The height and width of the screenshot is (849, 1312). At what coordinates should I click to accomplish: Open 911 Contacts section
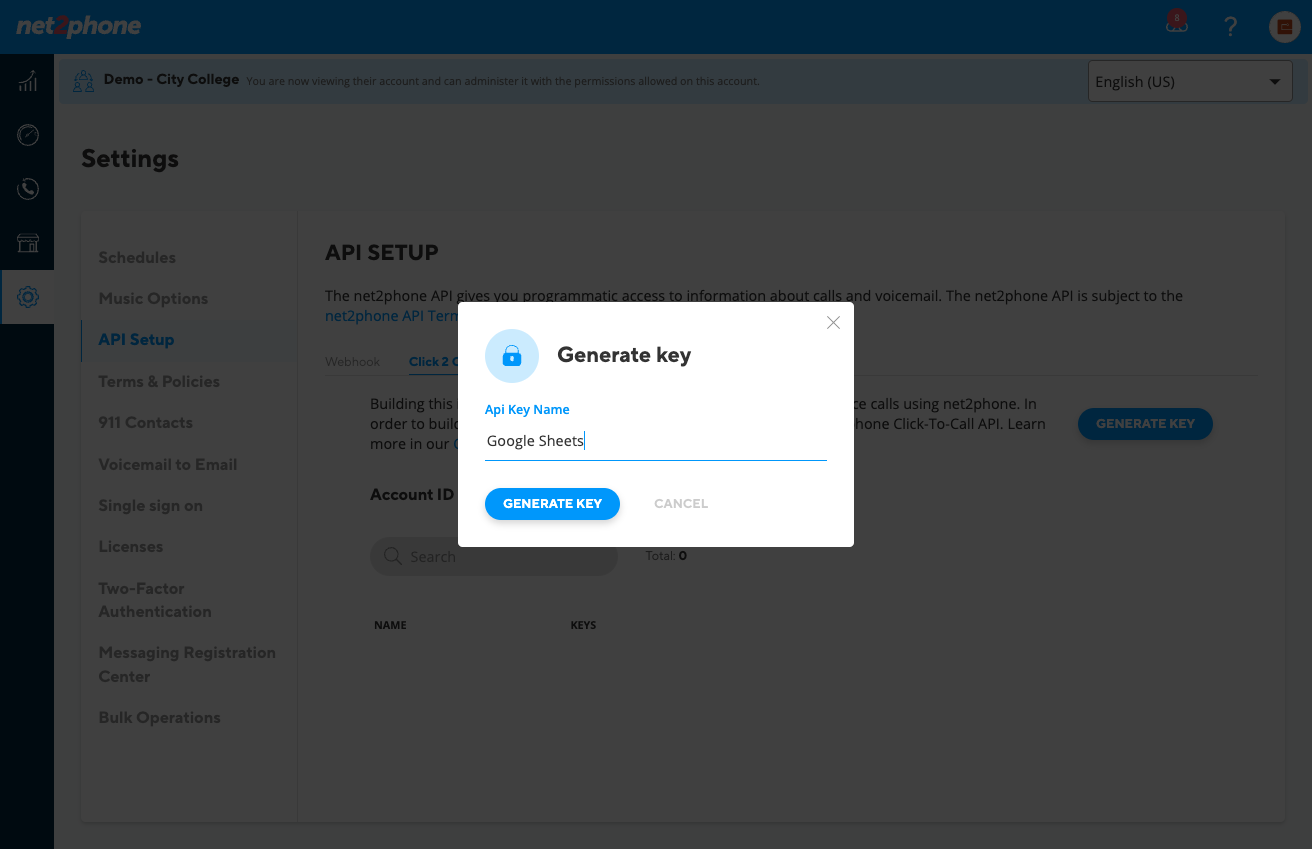[146, 422]
